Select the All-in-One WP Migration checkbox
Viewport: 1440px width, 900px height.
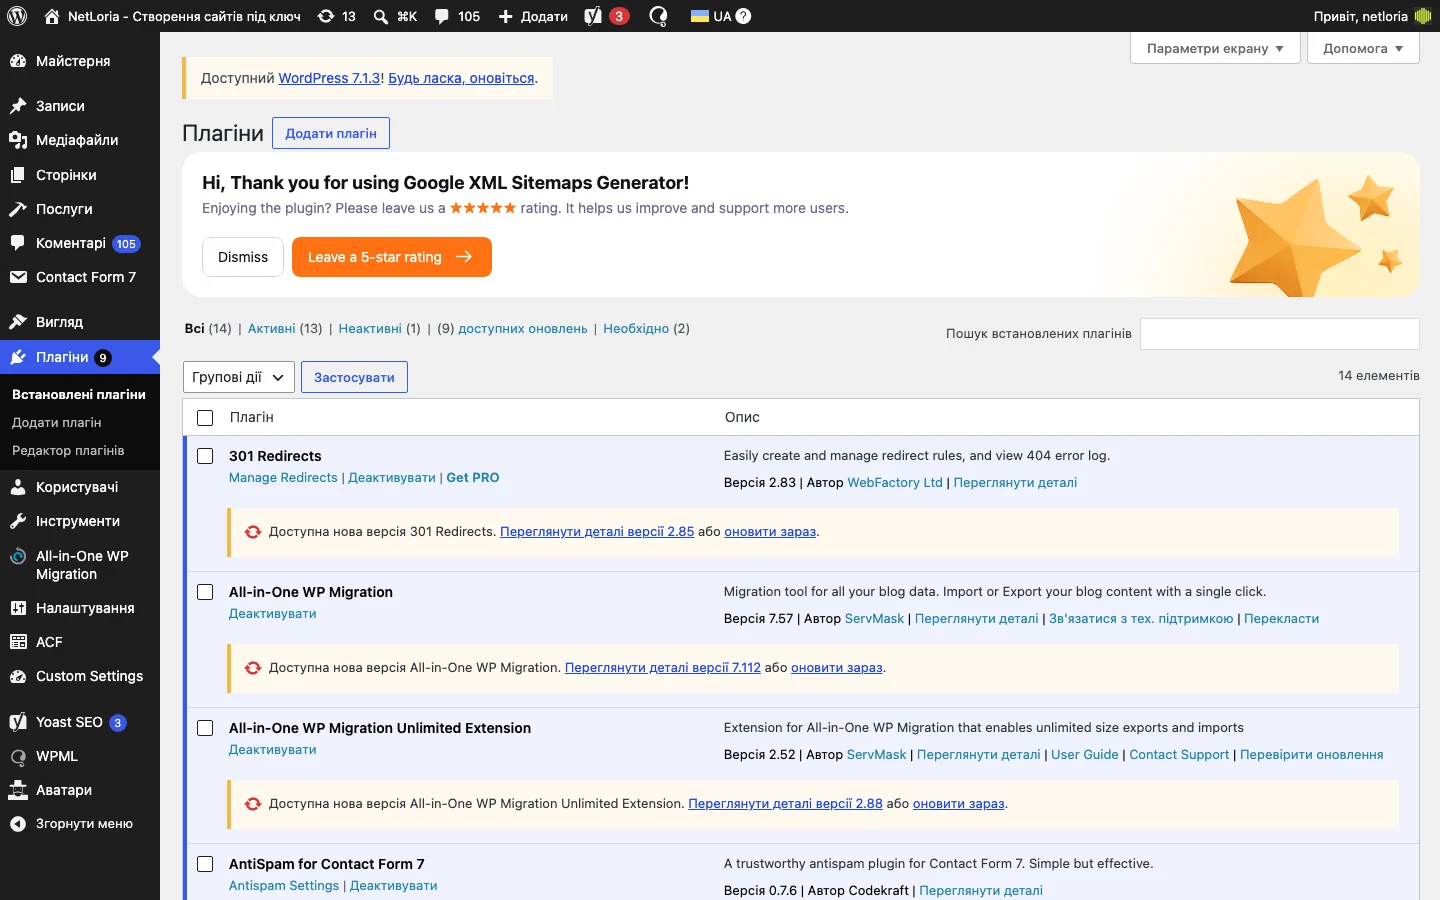click(205, 592)
